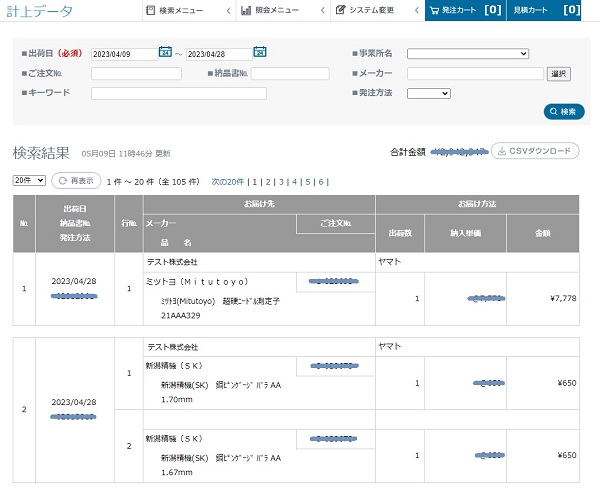Focus the キーワード input field
This screenshot has height=489, width=600.
point(178,93)
